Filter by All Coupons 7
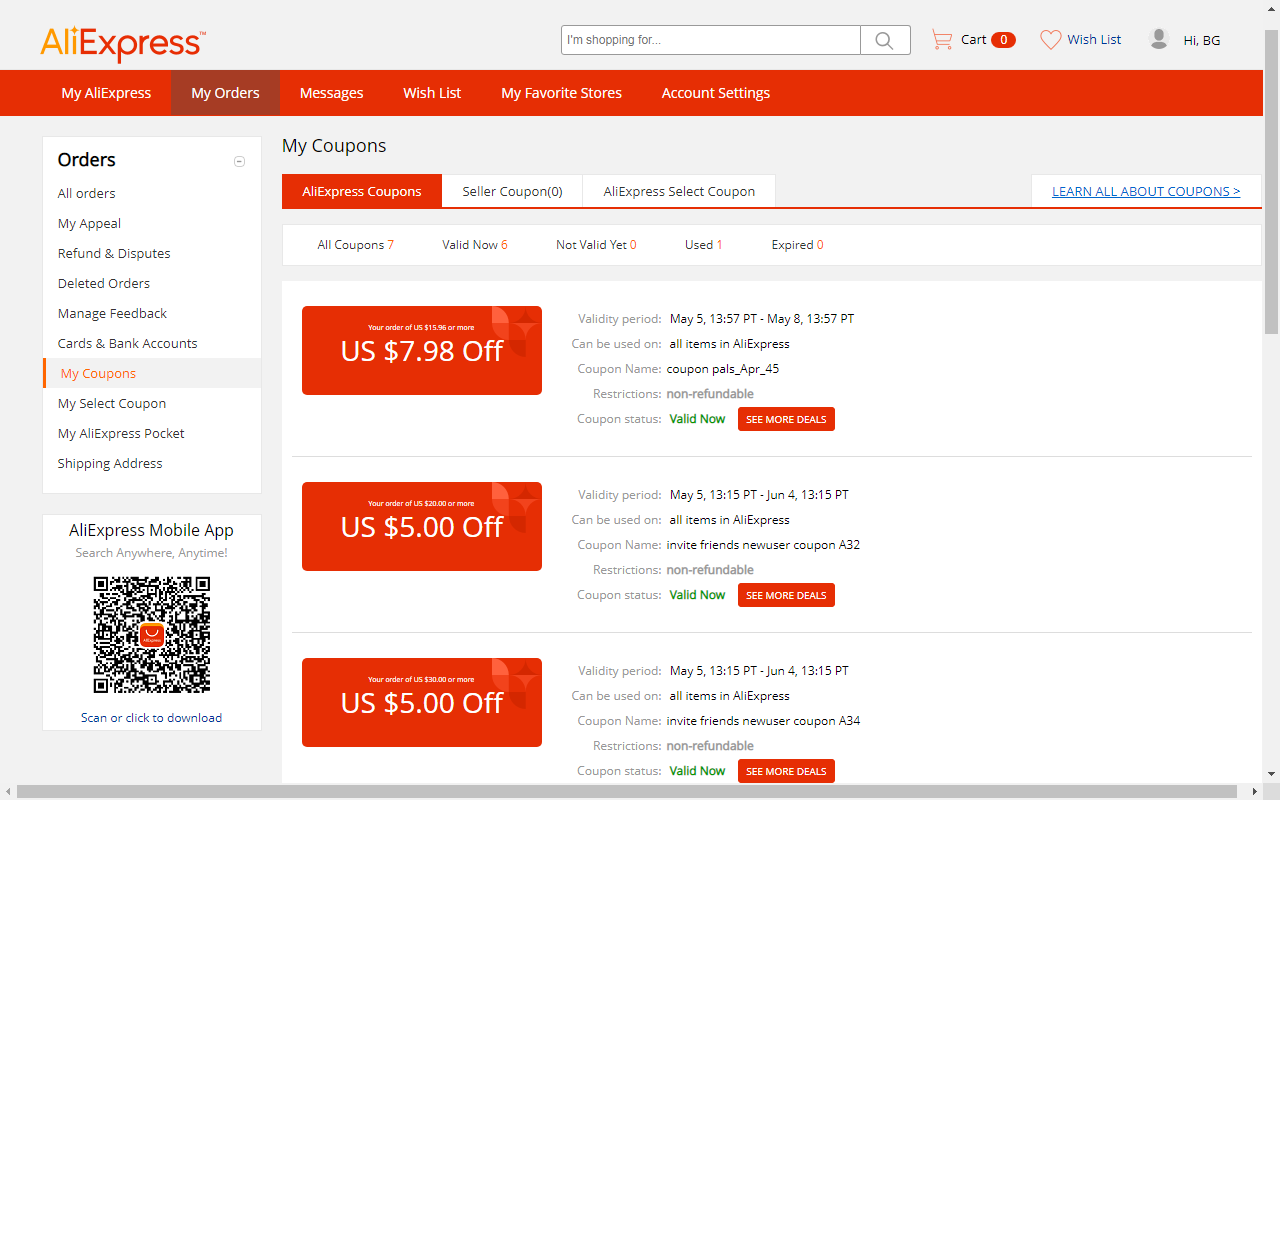 click(x=356, y=245)
